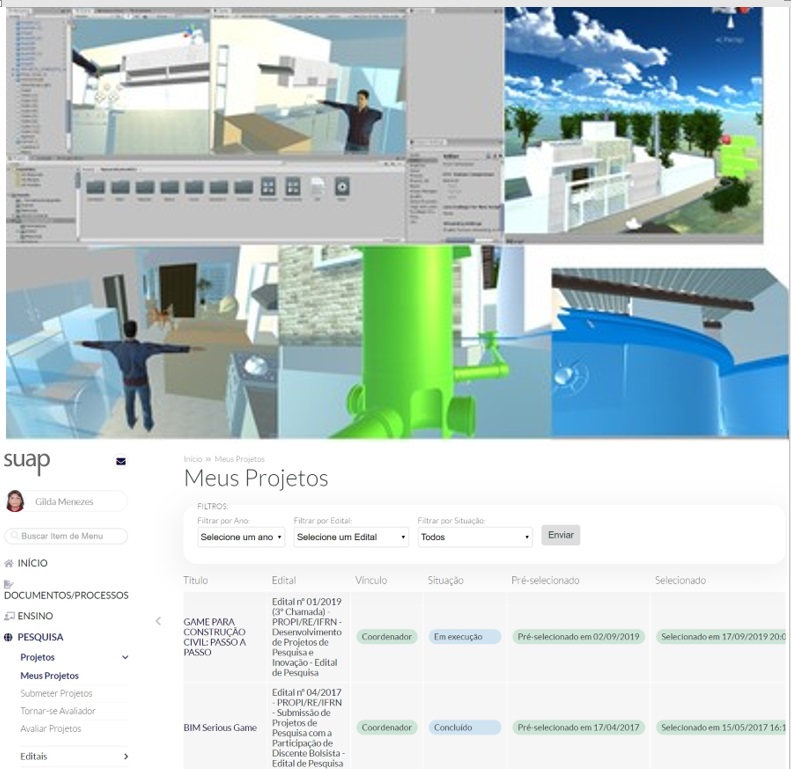This screenshot has height=769, width=791.
Task: Select Submeter Projetos in the sidebar
Action: click(56, 693)
